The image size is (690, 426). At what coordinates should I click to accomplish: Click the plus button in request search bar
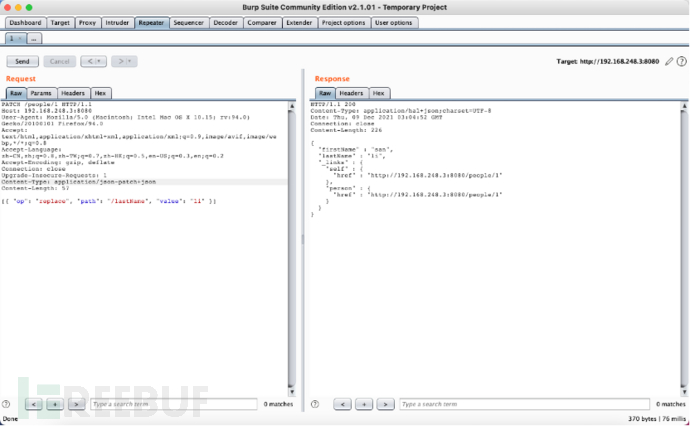(x=55, y=404)
